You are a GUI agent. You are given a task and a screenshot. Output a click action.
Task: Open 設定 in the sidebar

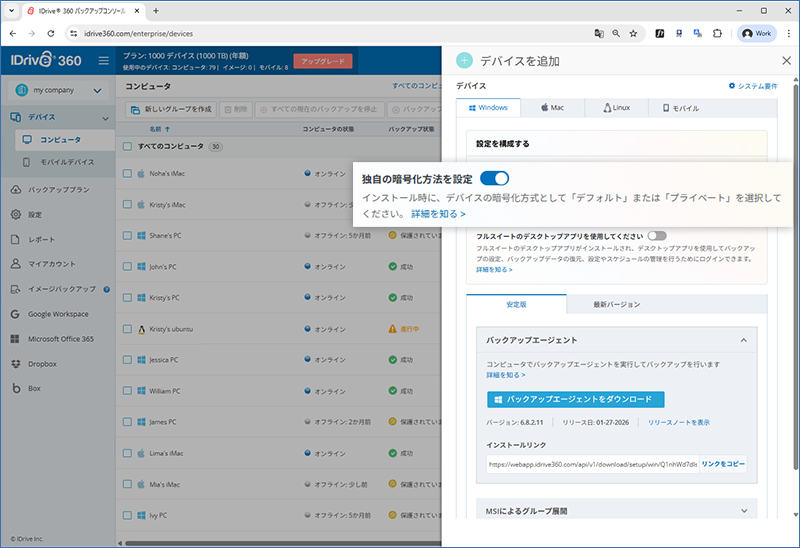point(35,215)
